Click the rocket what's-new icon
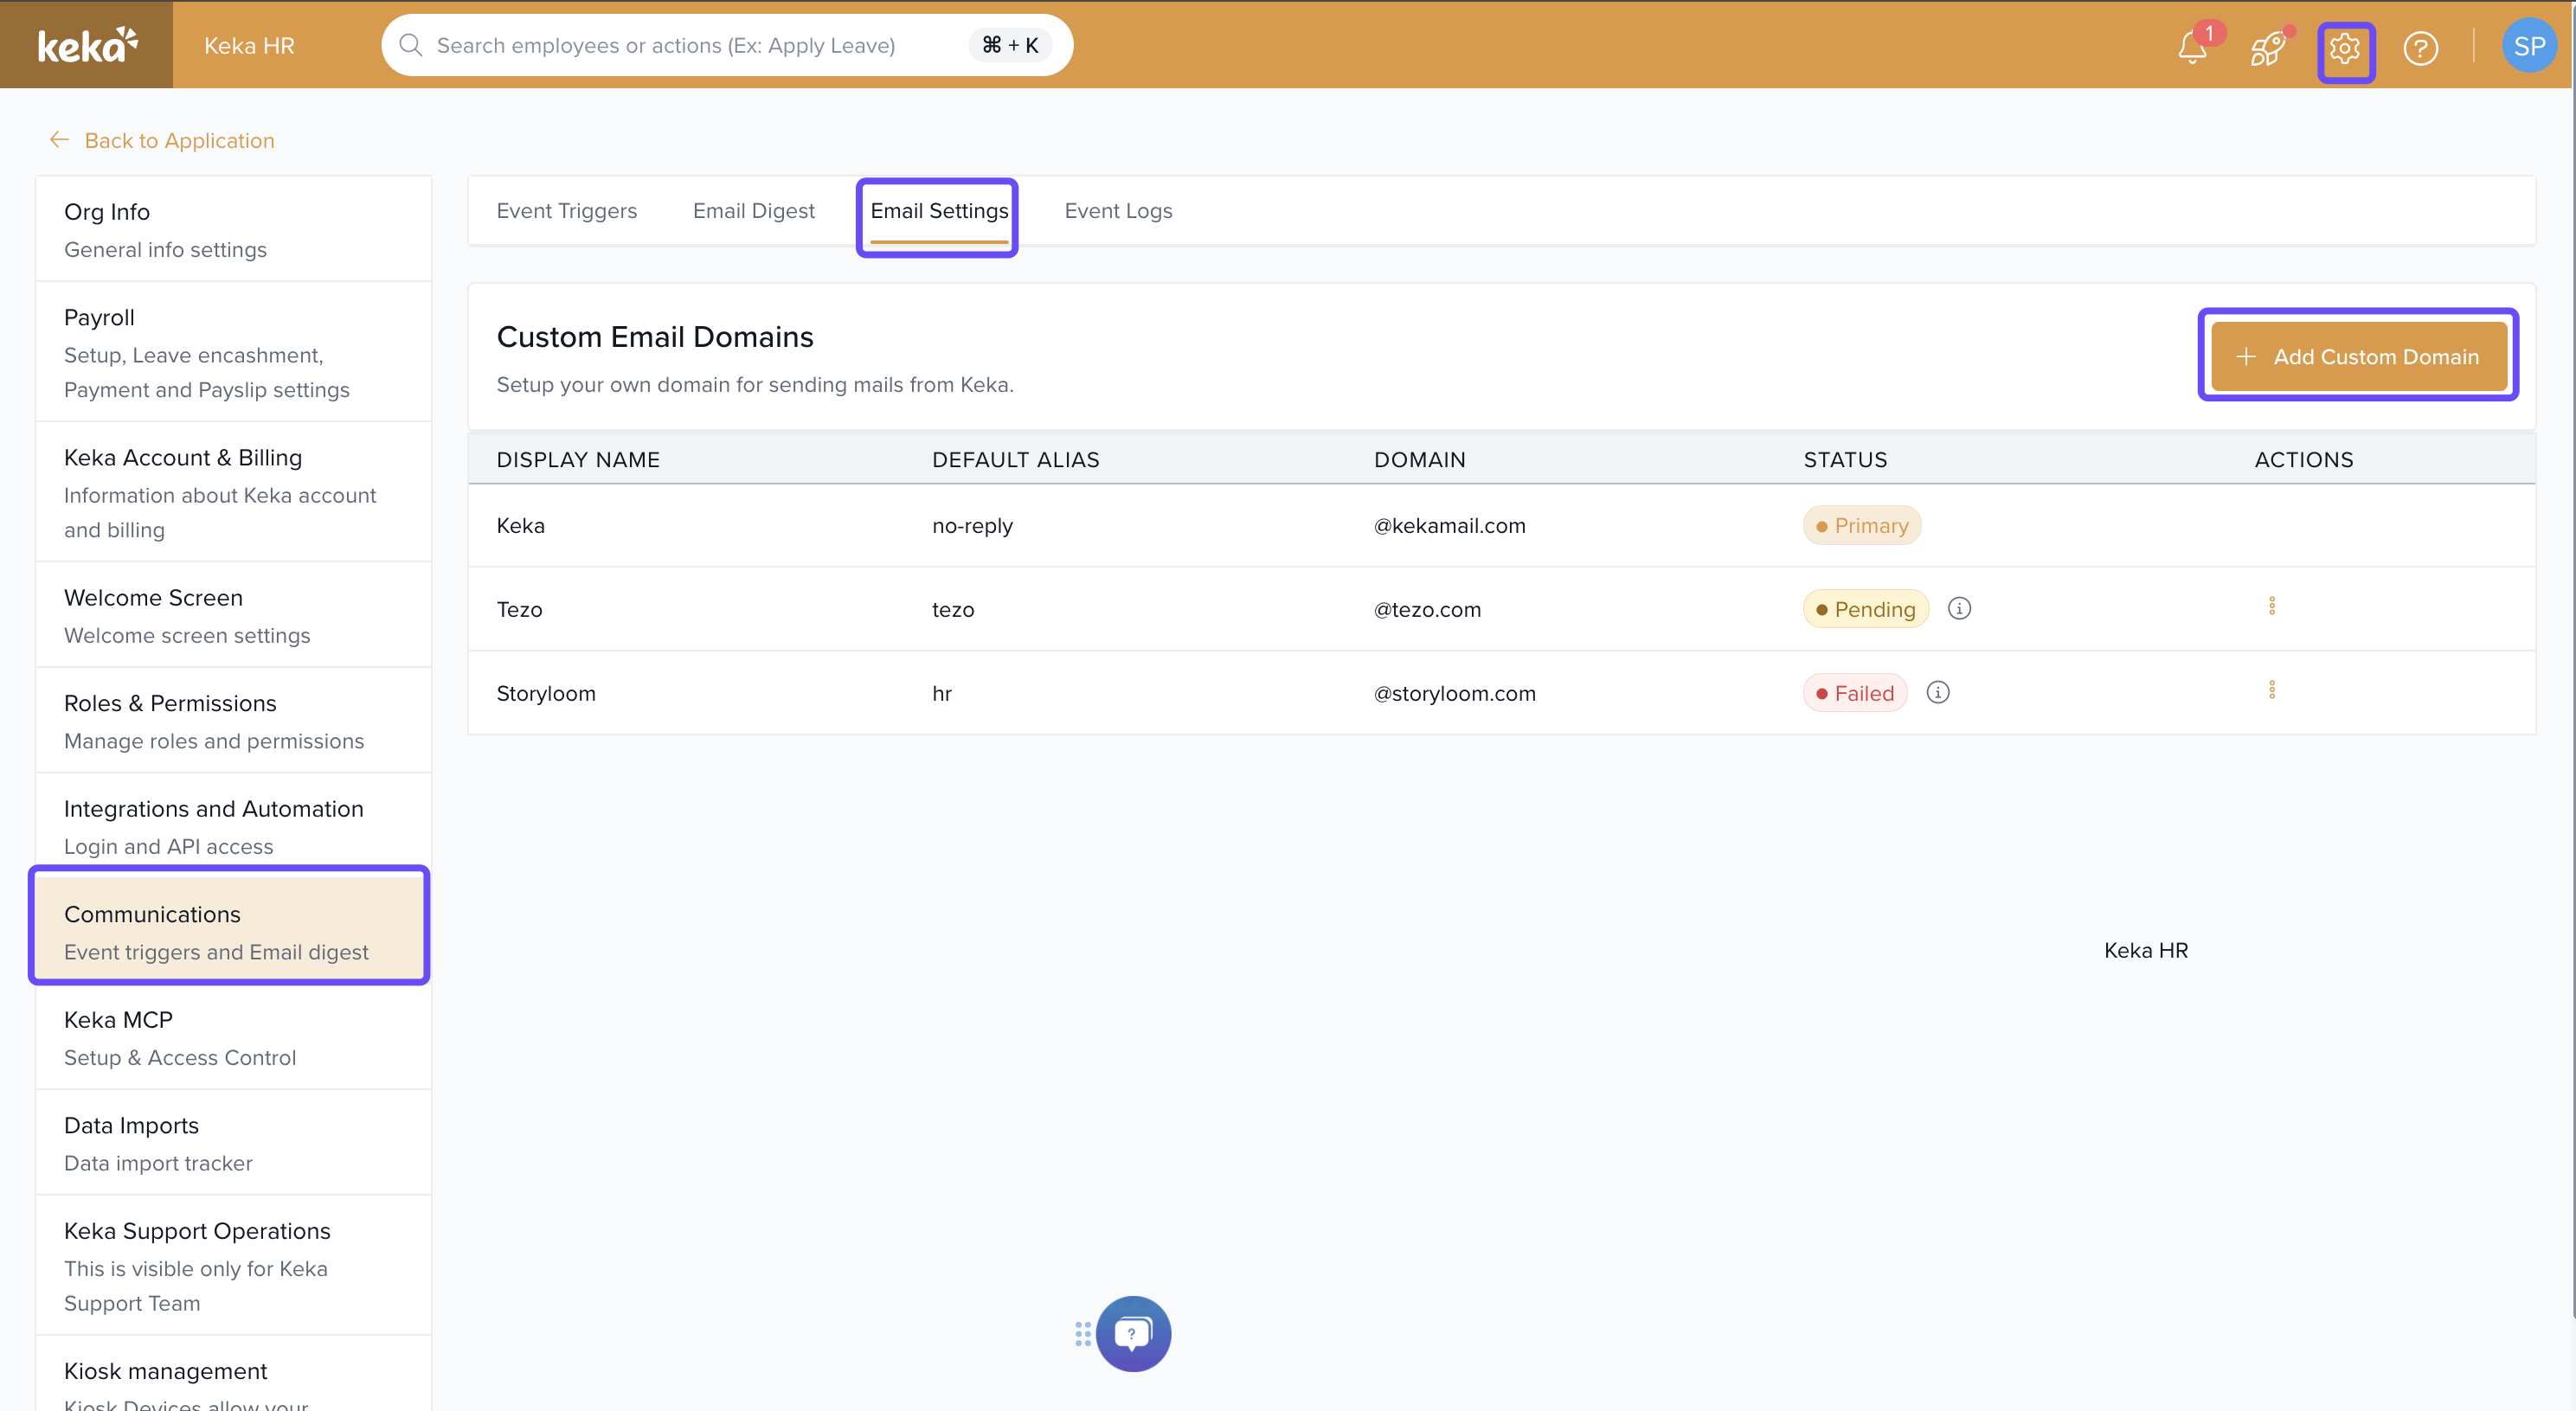 point(2268,47)
